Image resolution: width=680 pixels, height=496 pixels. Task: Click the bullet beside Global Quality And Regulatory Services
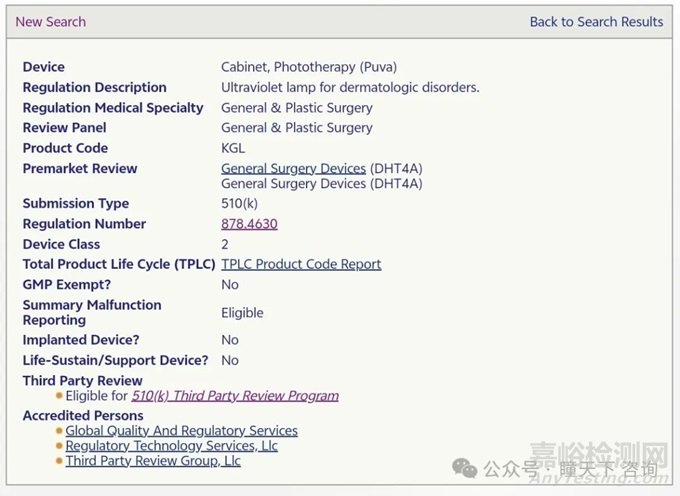(59, 431)
